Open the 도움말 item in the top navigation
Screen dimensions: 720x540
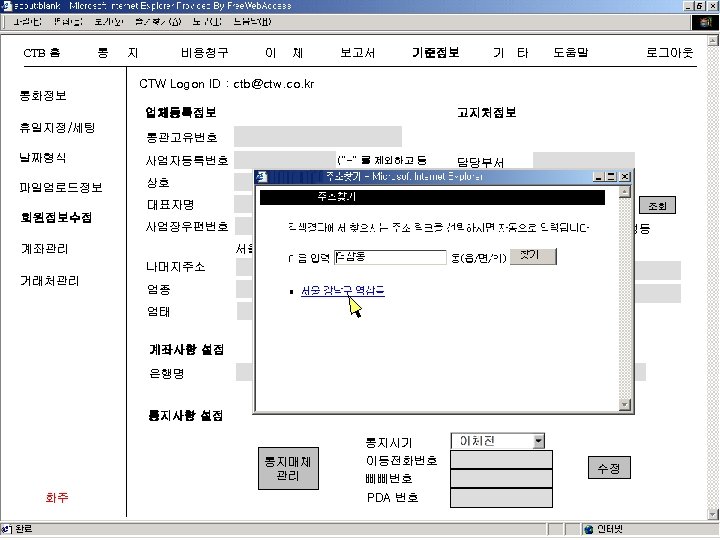pyautogui.click(x=571, y=53)
